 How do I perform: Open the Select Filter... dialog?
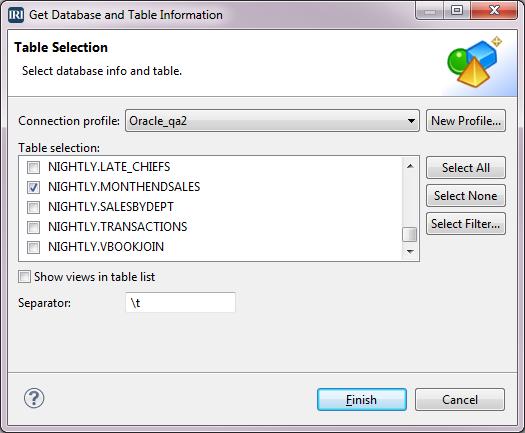click(x=466, y=223)
